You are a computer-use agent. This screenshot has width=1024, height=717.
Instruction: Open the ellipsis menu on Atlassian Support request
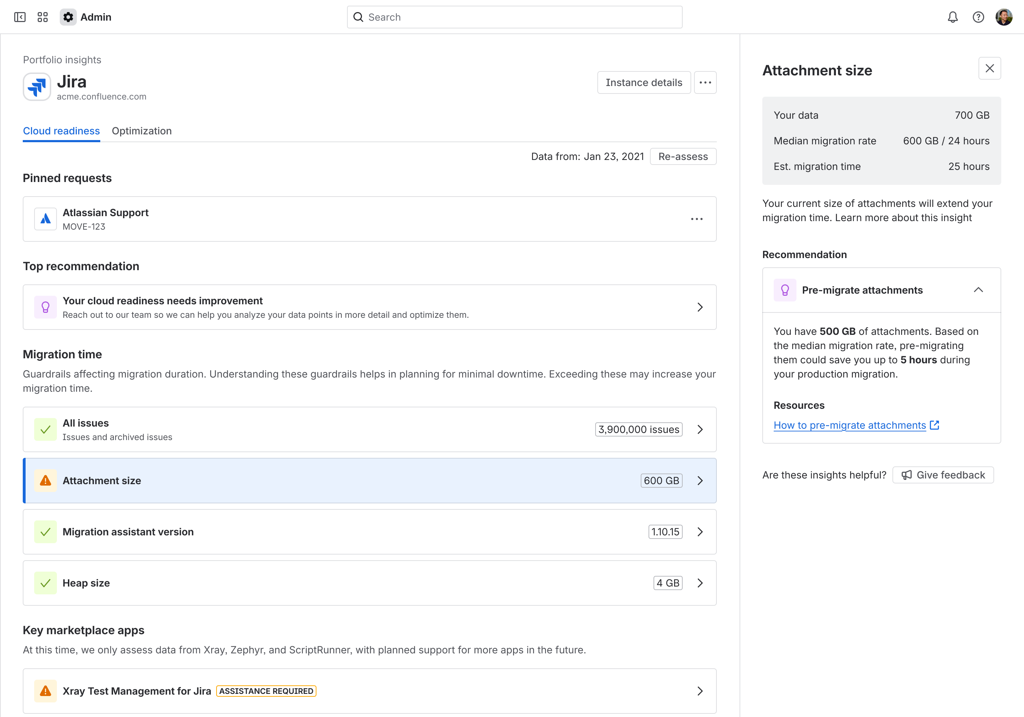coord(696,218)
